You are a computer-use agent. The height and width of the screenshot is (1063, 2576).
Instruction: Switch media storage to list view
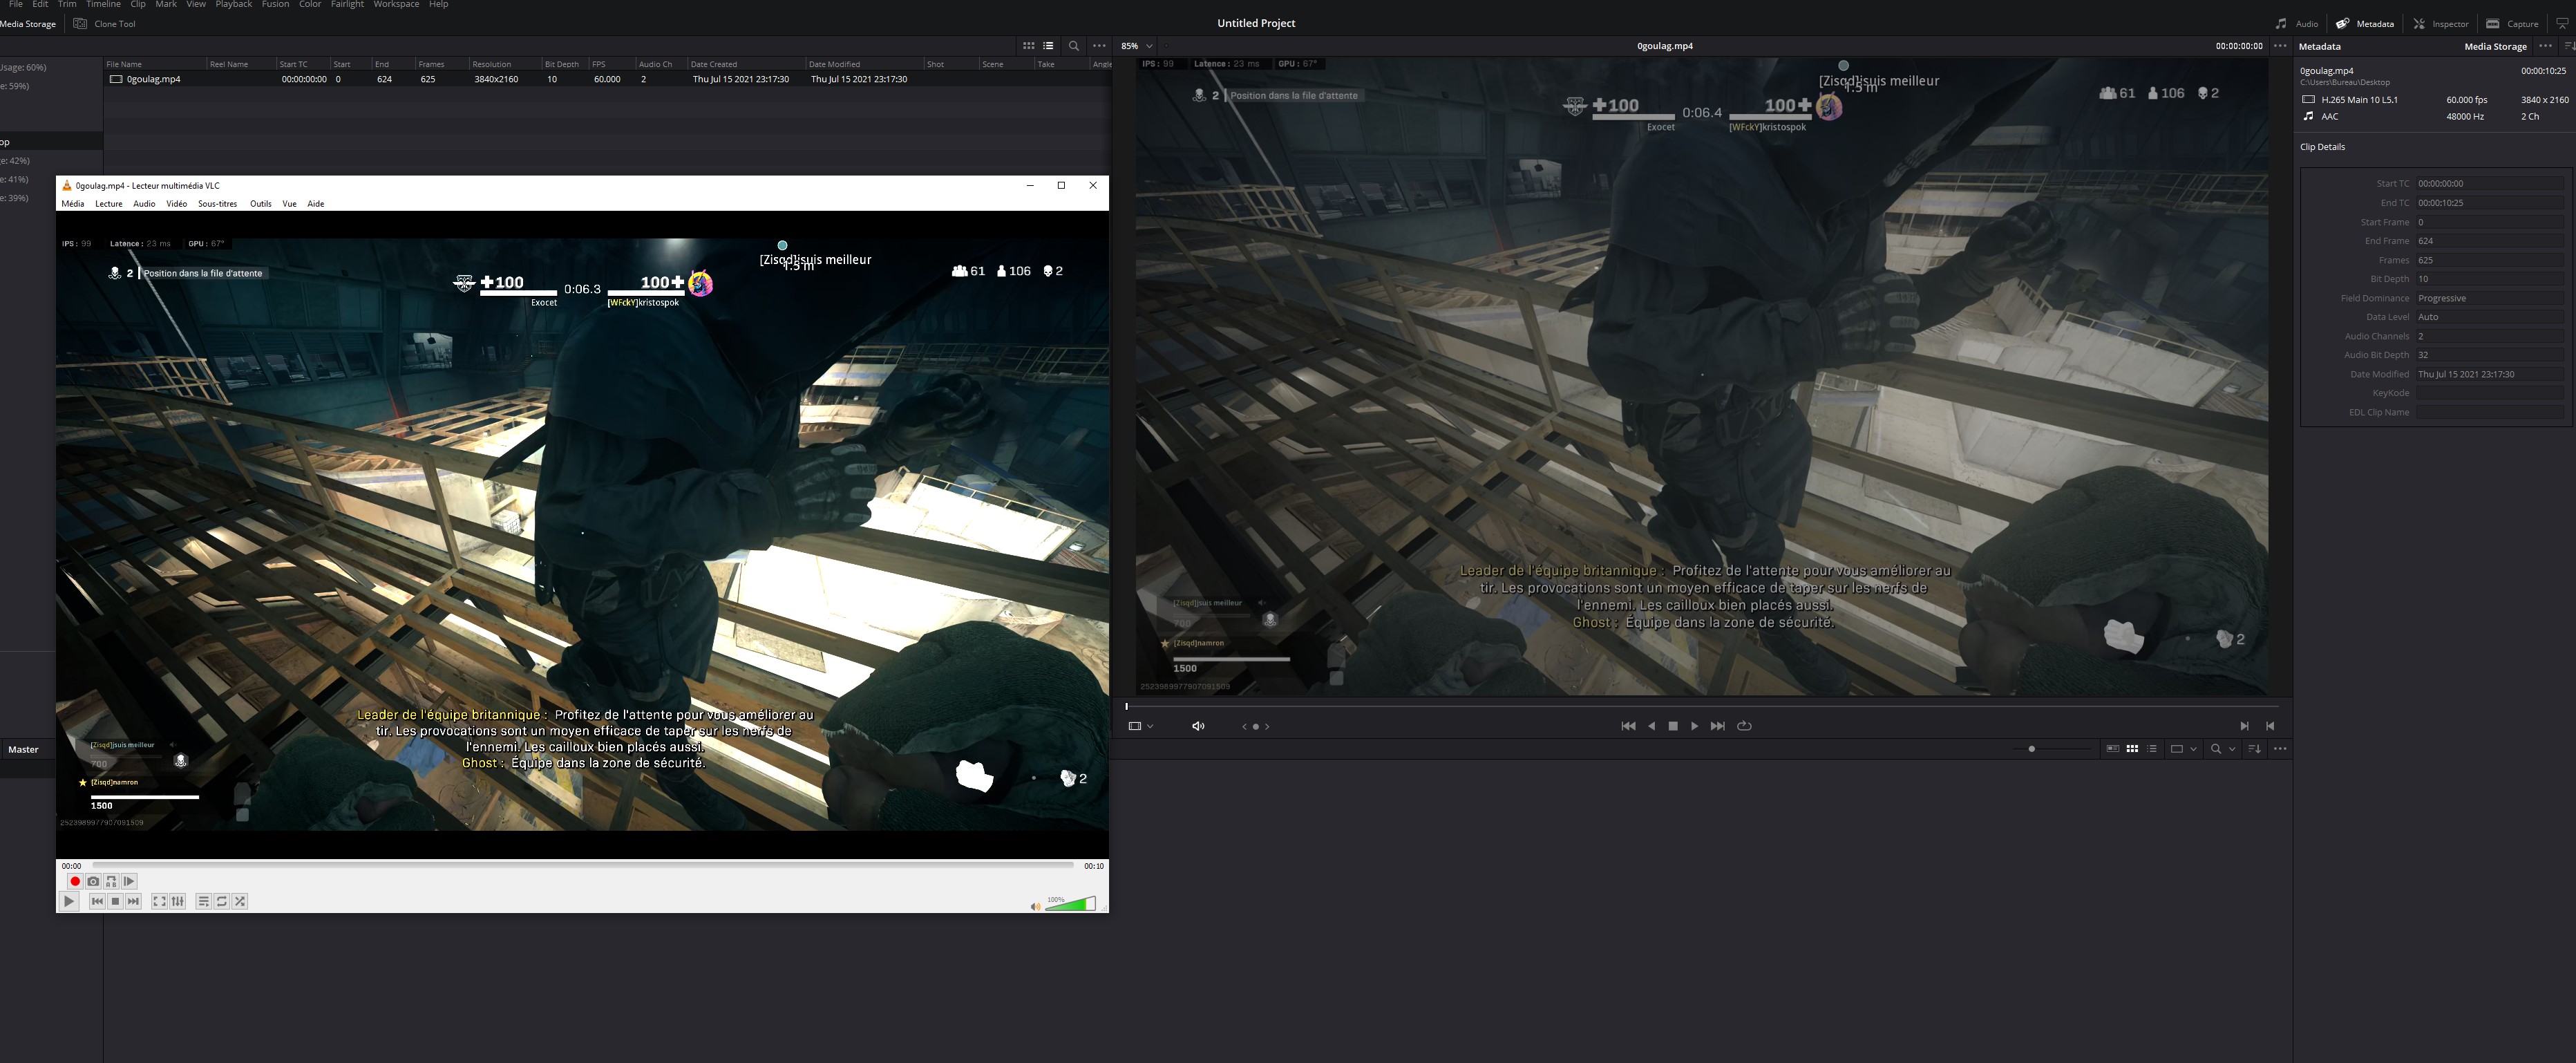pos(1048,45)
